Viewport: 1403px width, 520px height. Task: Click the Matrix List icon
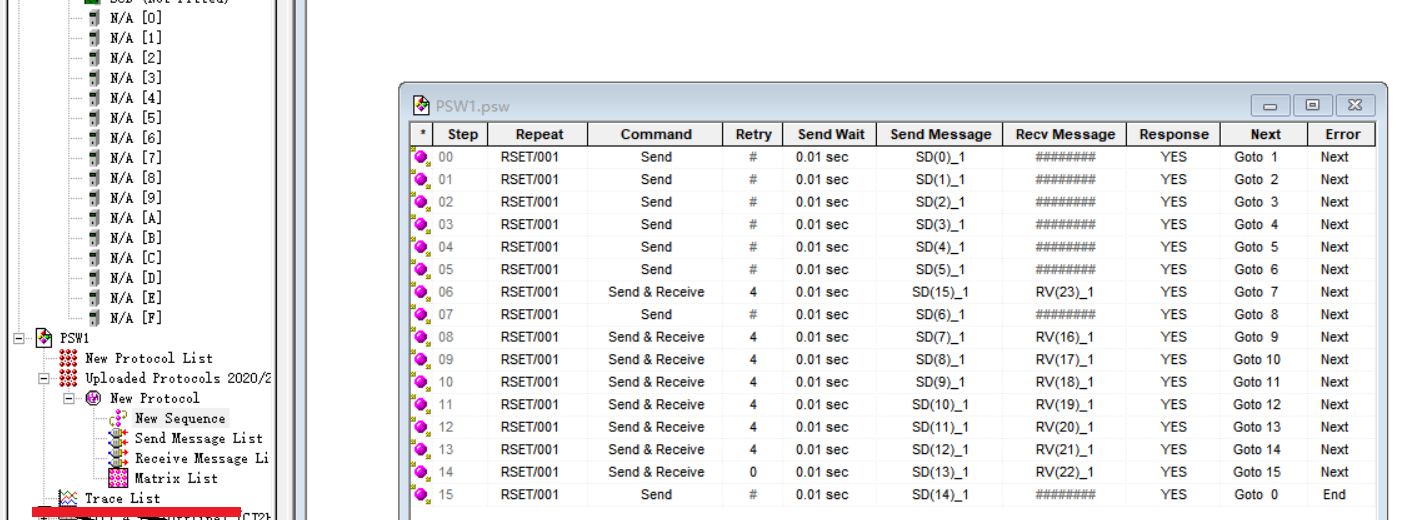[119, 478]
